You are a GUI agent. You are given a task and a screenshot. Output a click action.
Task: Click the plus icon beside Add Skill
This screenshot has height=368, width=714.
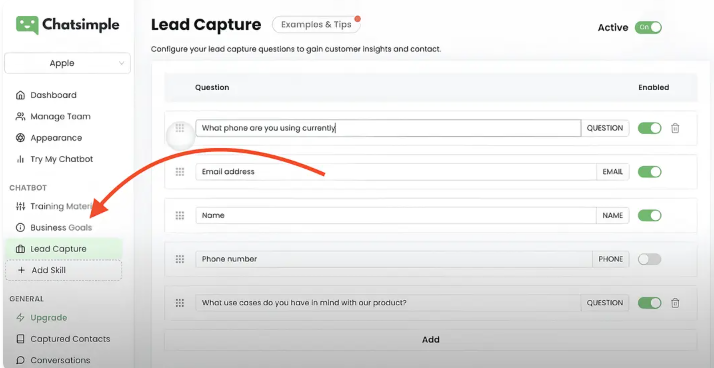click(x=21, y=270)
